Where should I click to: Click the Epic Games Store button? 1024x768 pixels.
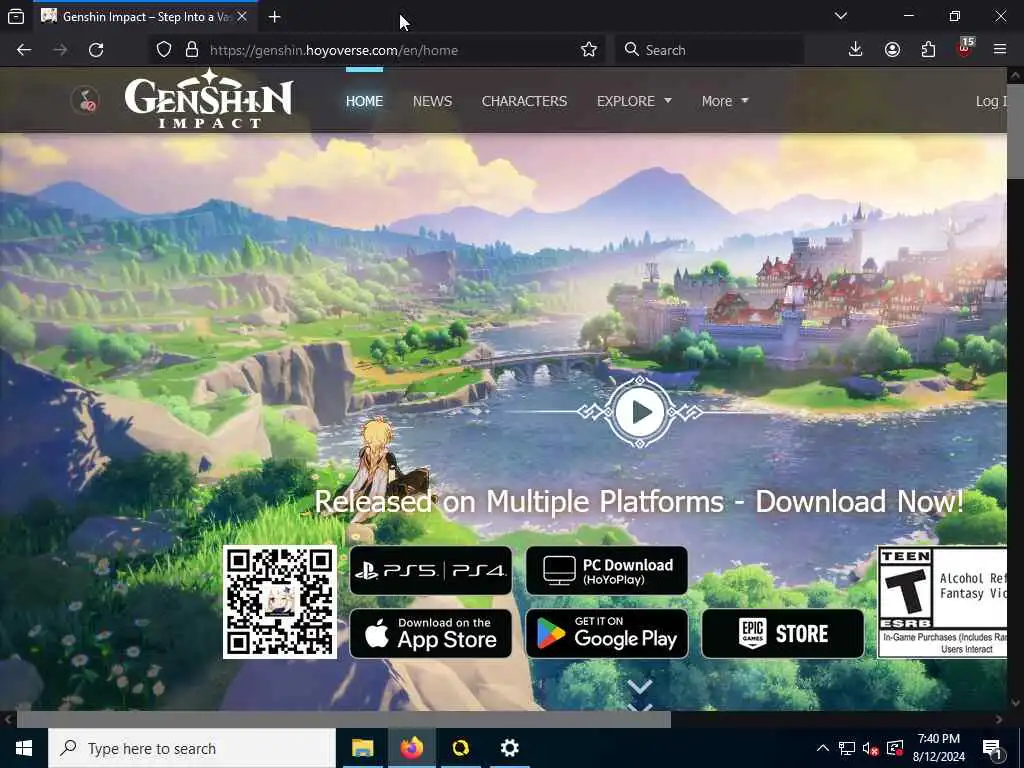click(x=782, y=633)
